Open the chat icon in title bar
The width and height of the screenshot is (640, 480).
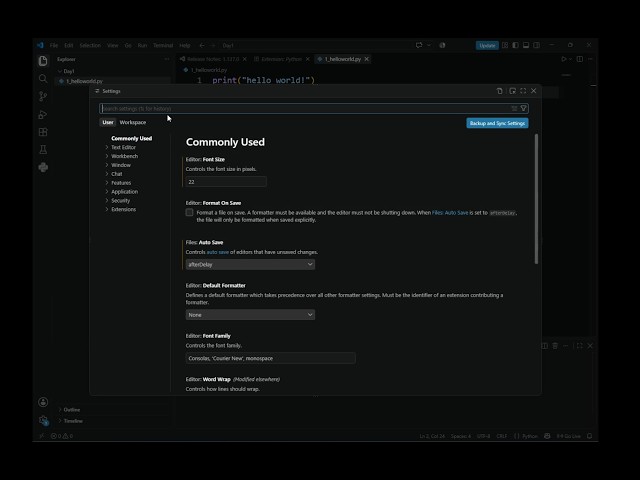419,45
